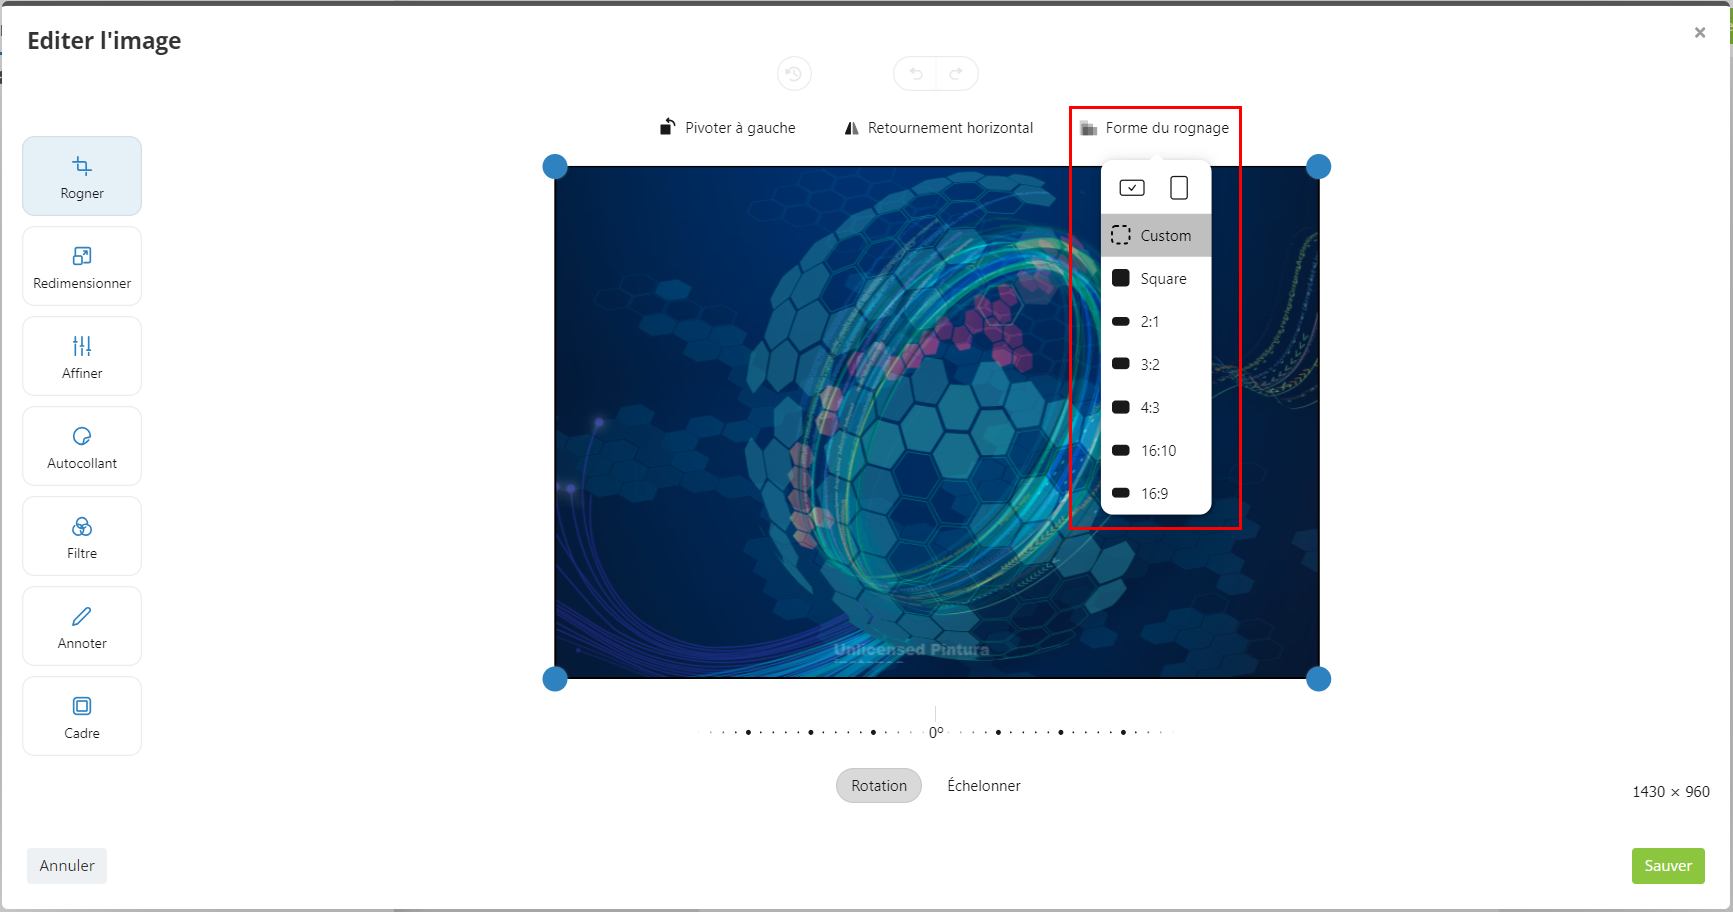Image resolution: width=1733 pixels, height=912 pixels.
Task: Pick the 4:3 crop ratio
Action: click(x=1156, y=408)
